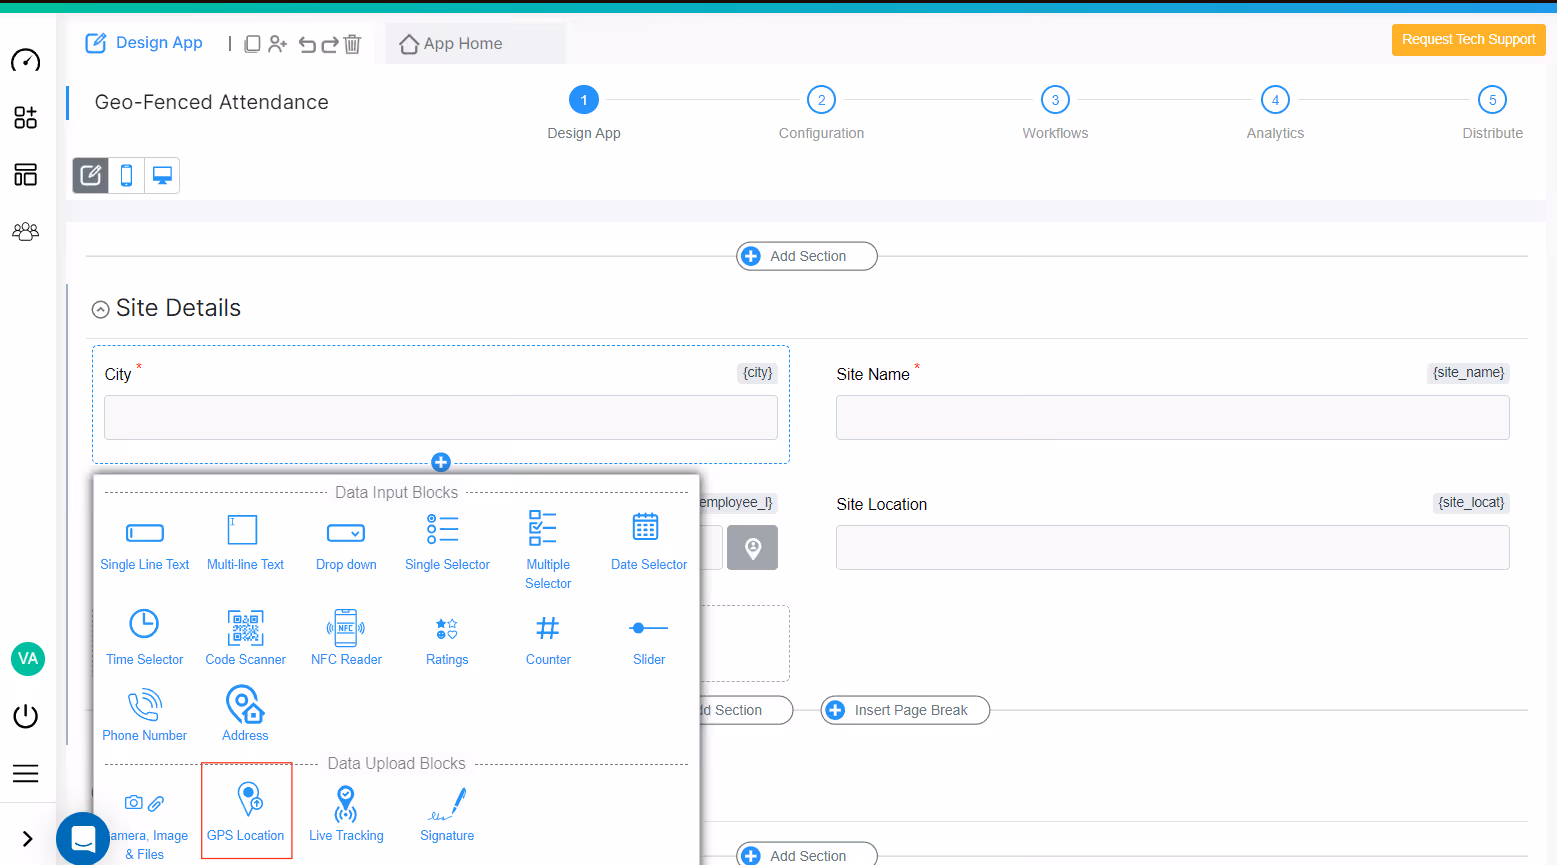1557x865 pixels.
Task: Click Request Tech Support button
Action: point(1468,40)
